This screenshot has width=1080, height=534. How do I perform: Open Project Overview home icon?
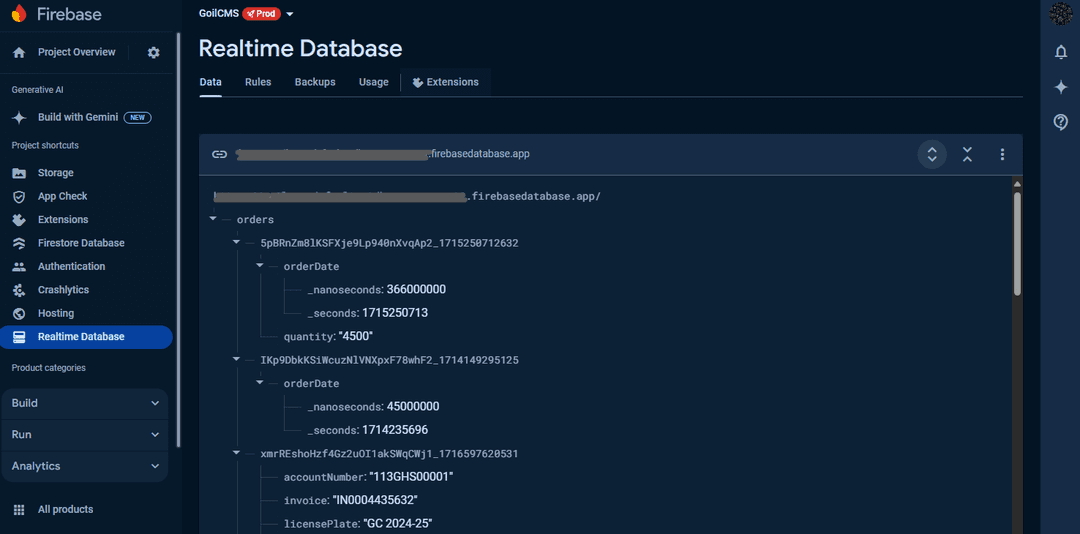(x=19, y=52)
